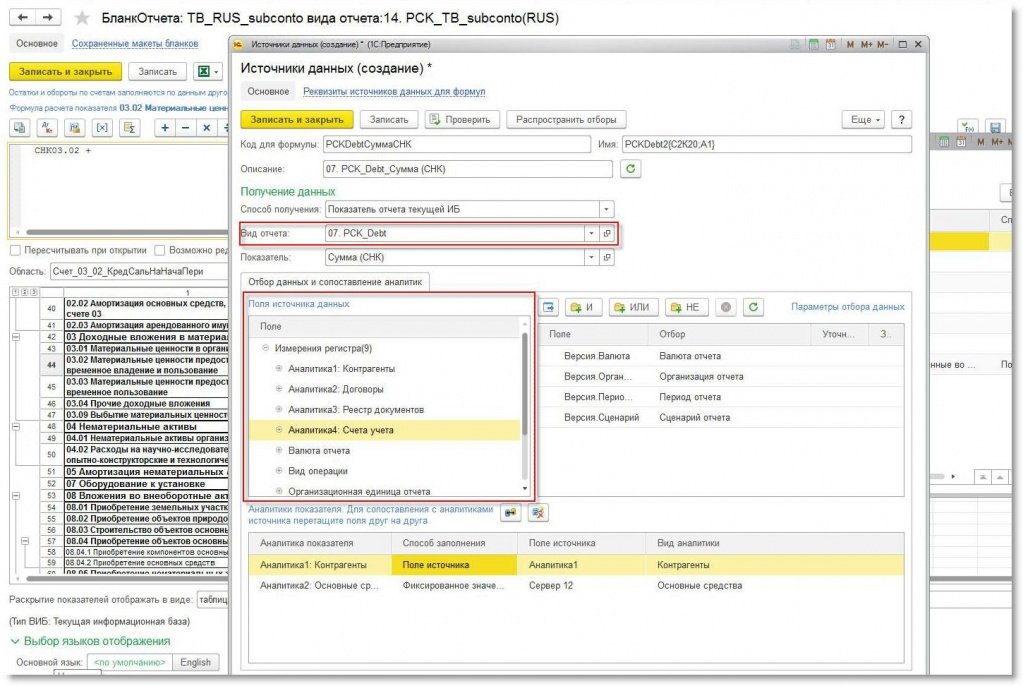This screenshot has width=1023, height=686.
Task: Click the НЕ filter group button
Action: point(685,307)
